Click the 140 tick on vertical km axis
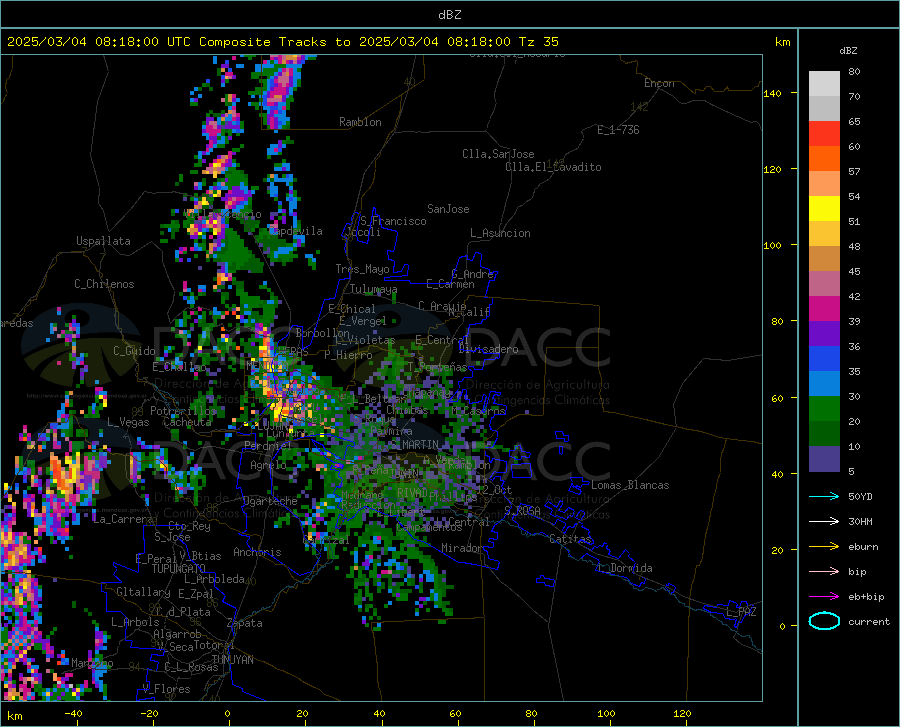The height and width of the screenshot is (727, 900). (x=773, y=94)
